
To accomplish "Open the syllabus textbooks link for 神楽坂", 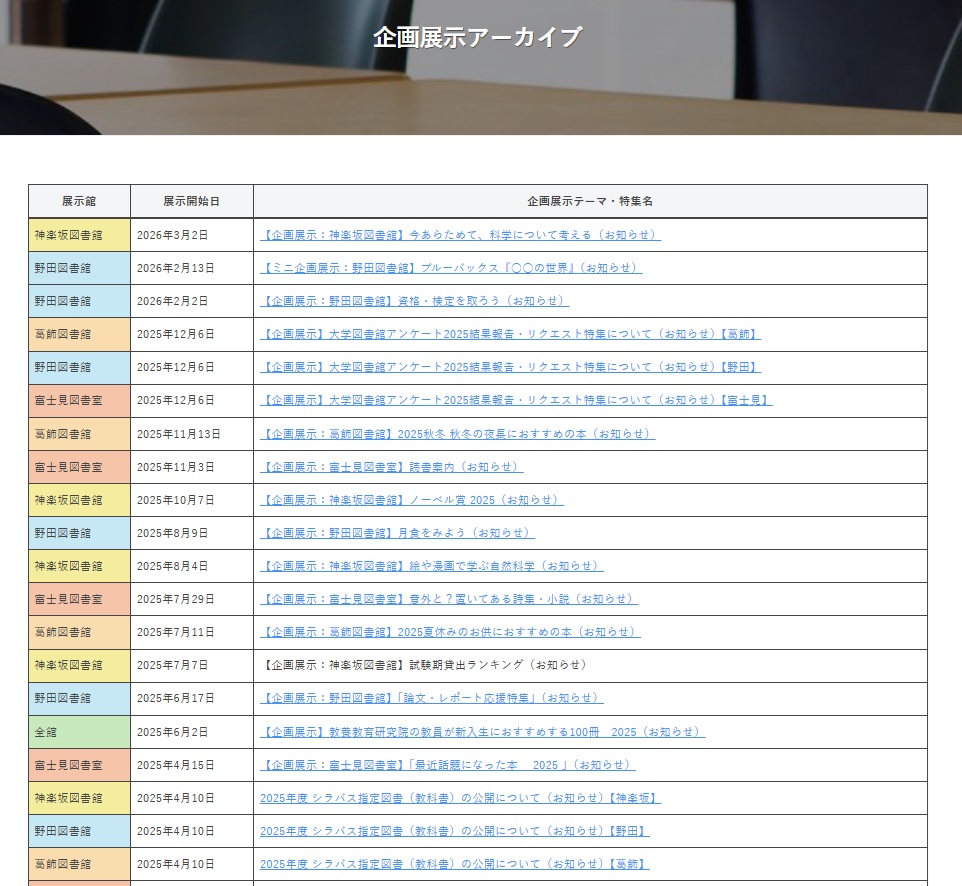I will click(460, 798).
